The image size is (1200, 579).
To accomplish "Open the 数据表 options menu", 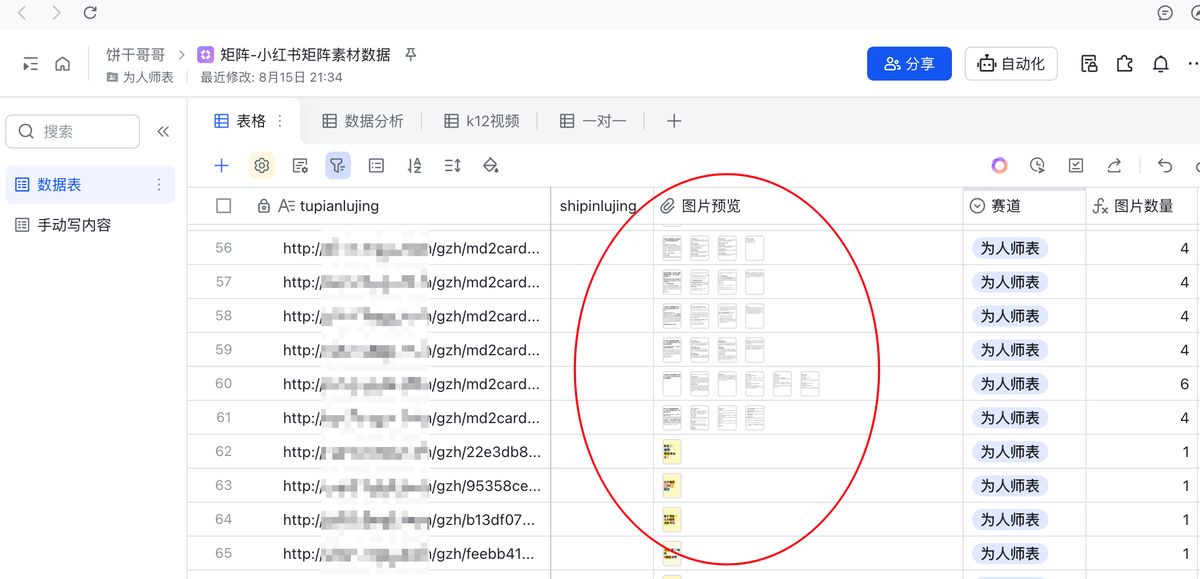I will pyautogui.click(x=157, y=184).
